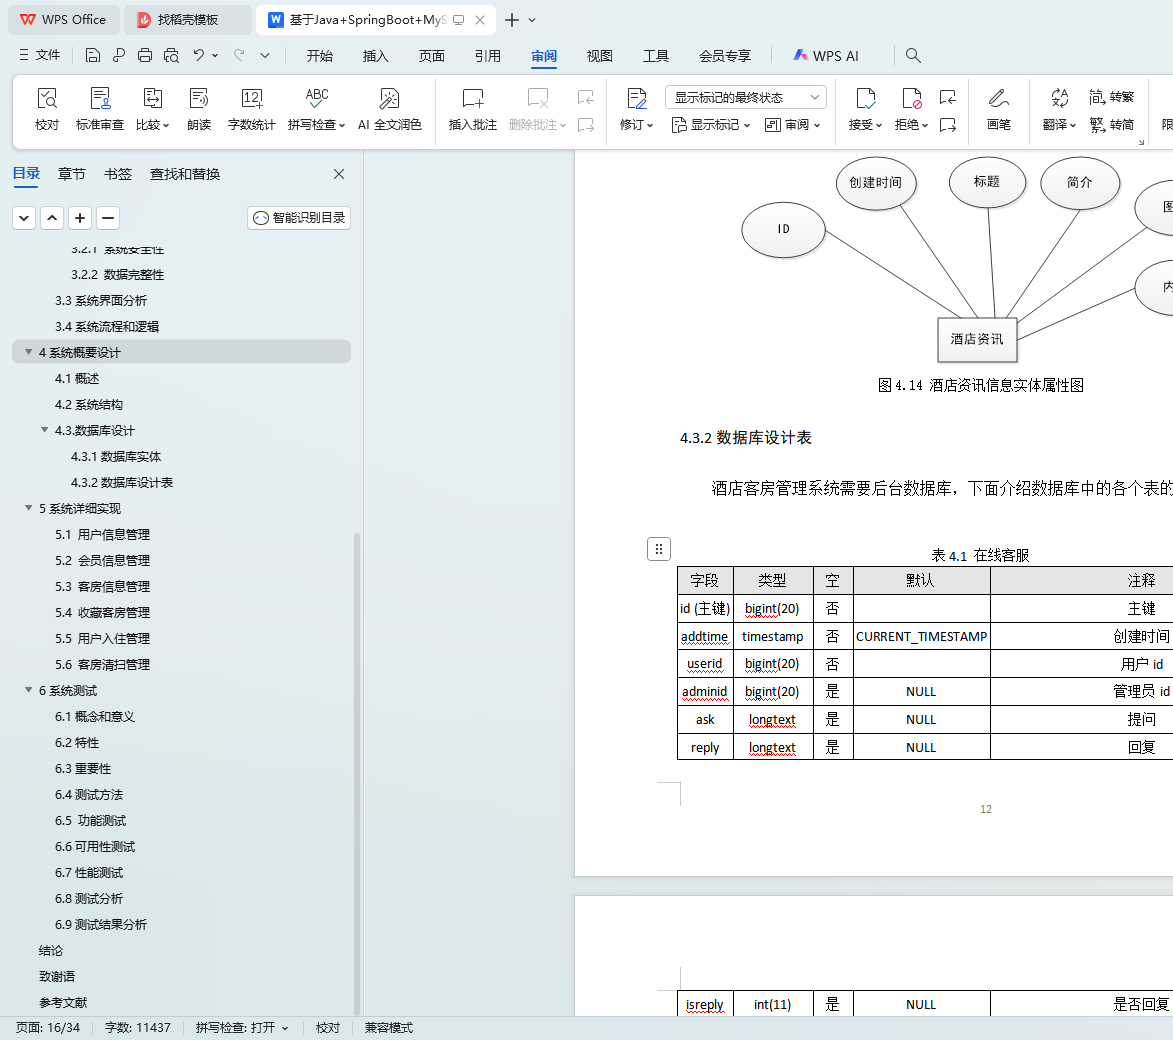The width and height of the screenshot is (1173, 1040).
Task: Collapse the 6 系统测试 node
Action: pyautogui.click(x=28, y=690)
